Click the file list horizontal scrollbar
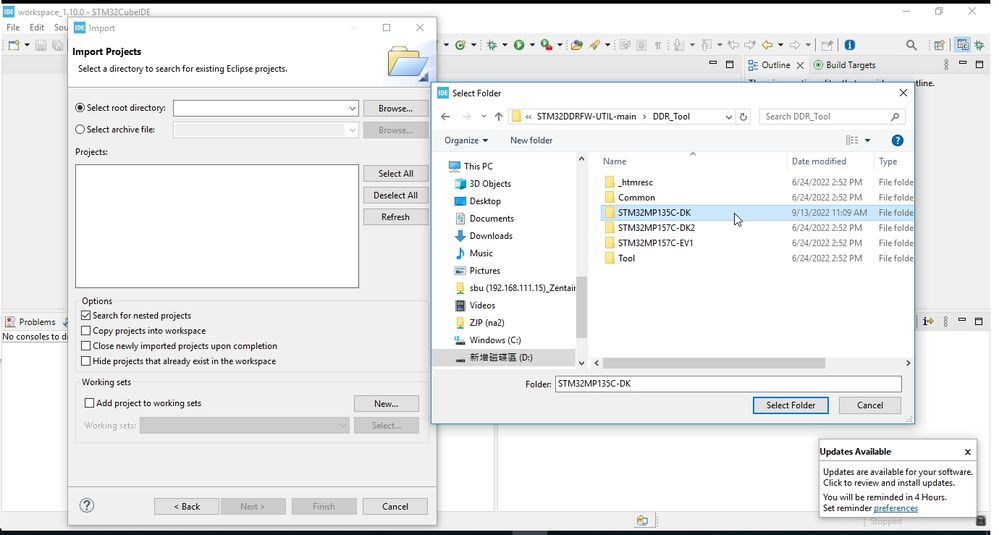Viewport: 999px width, 535px height. [x=714, y=363]
